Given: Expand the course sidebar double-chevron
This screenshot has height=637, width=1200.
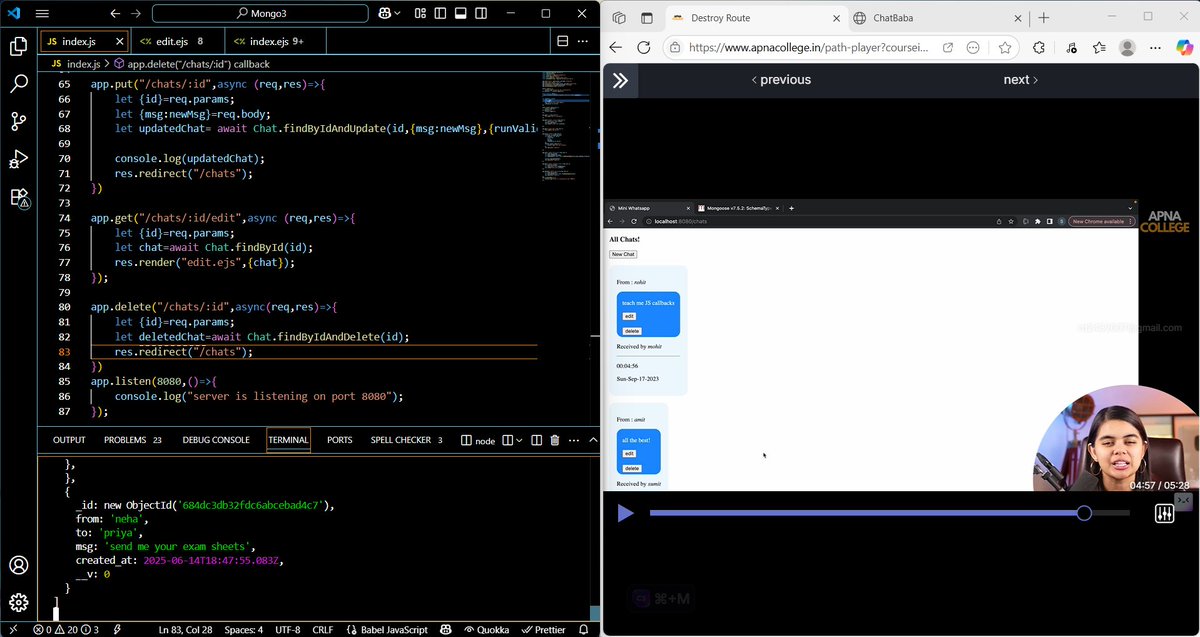Looking at the screenshot, I should coord(620,80).
